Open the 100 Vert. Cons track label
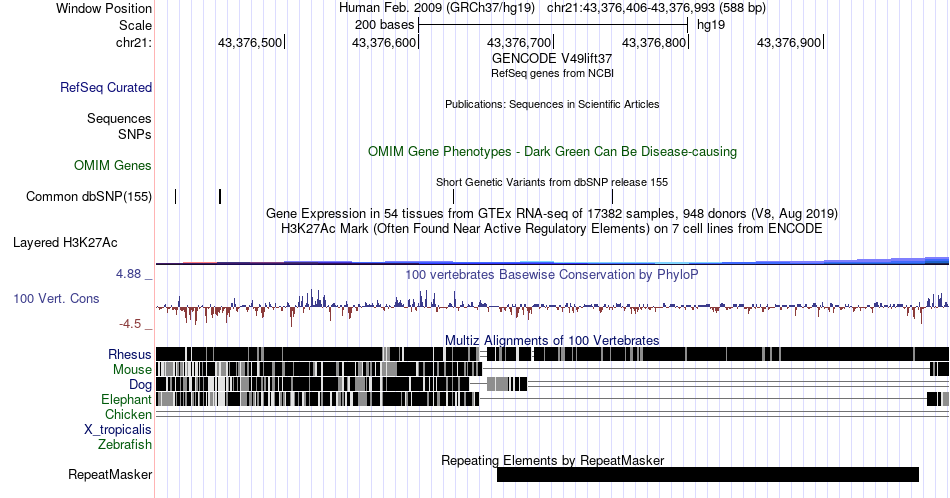950x498 pixels. point(56,298)
